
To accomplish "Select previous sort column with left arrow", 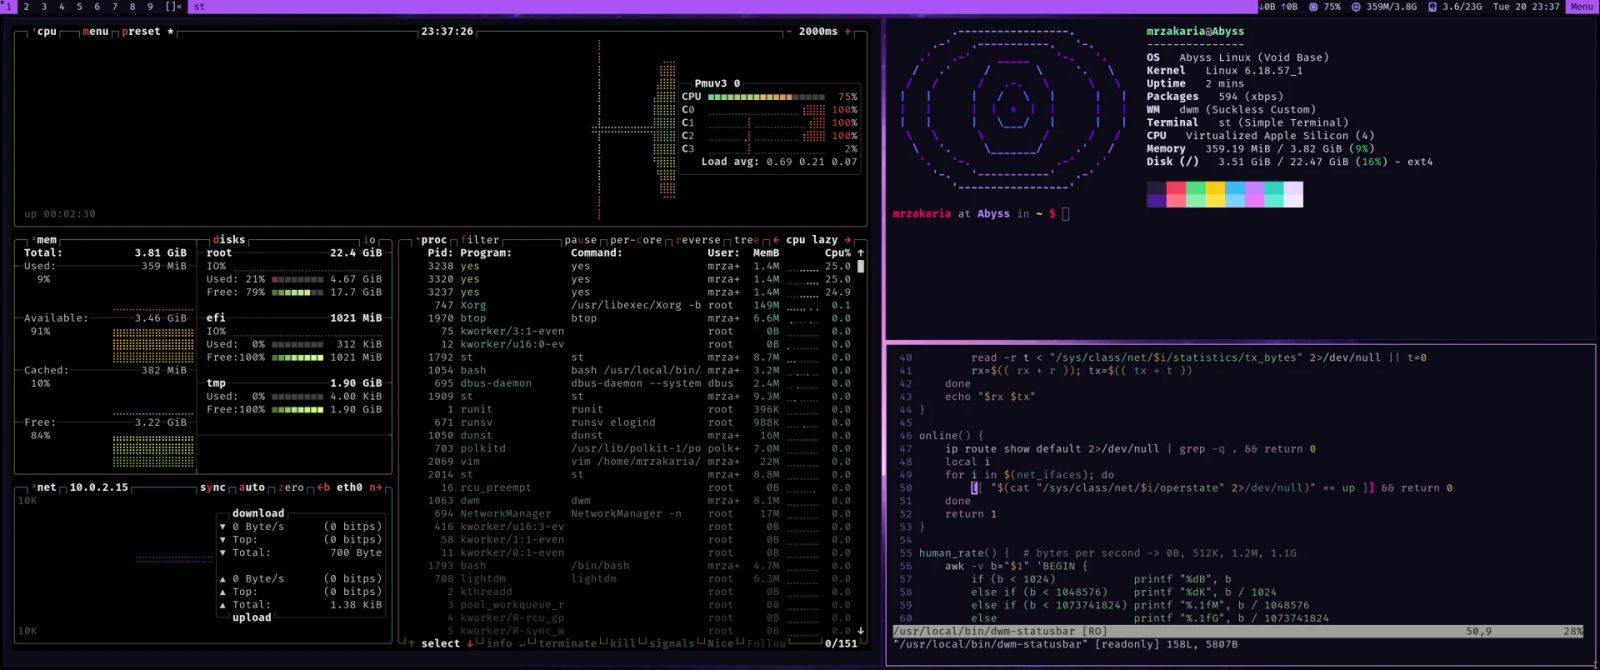I will pos(776,240).
